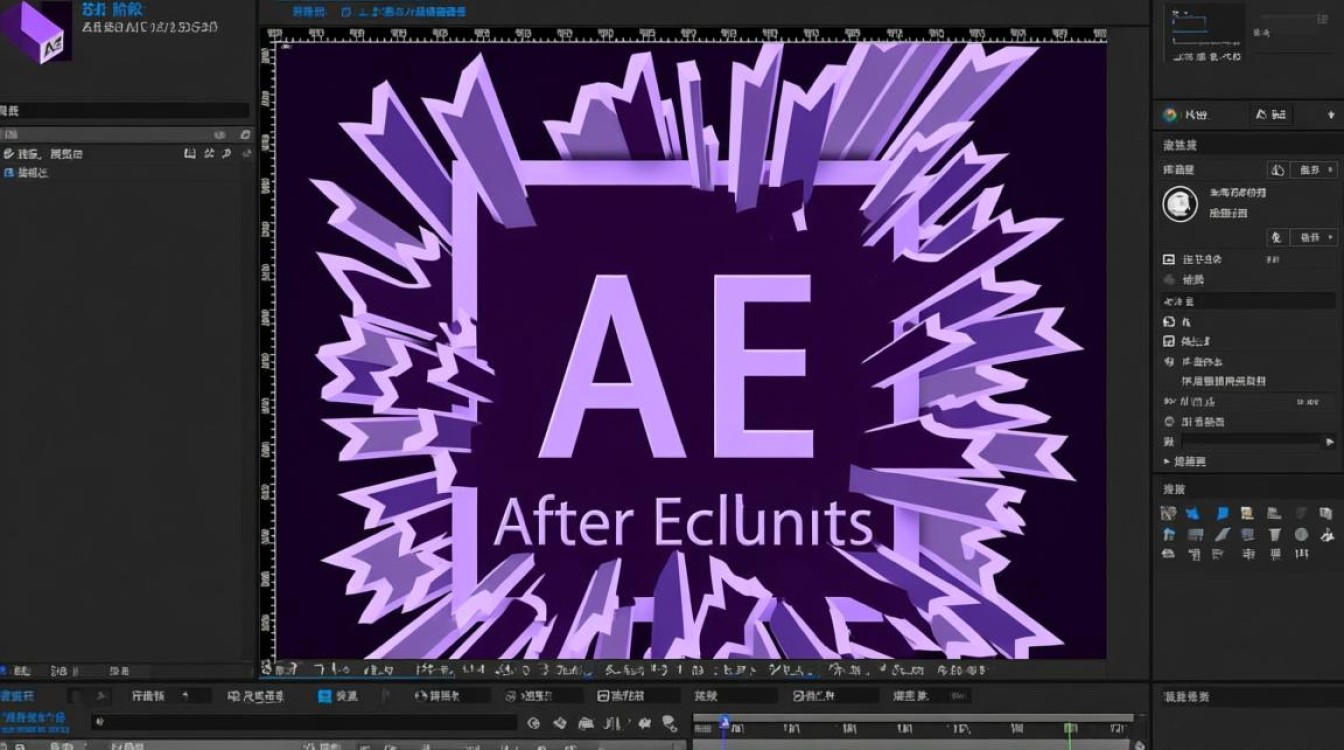Click the multicolored circle icon in right panel header
The image size is (1344, 750).
[x=1170, y=115]
